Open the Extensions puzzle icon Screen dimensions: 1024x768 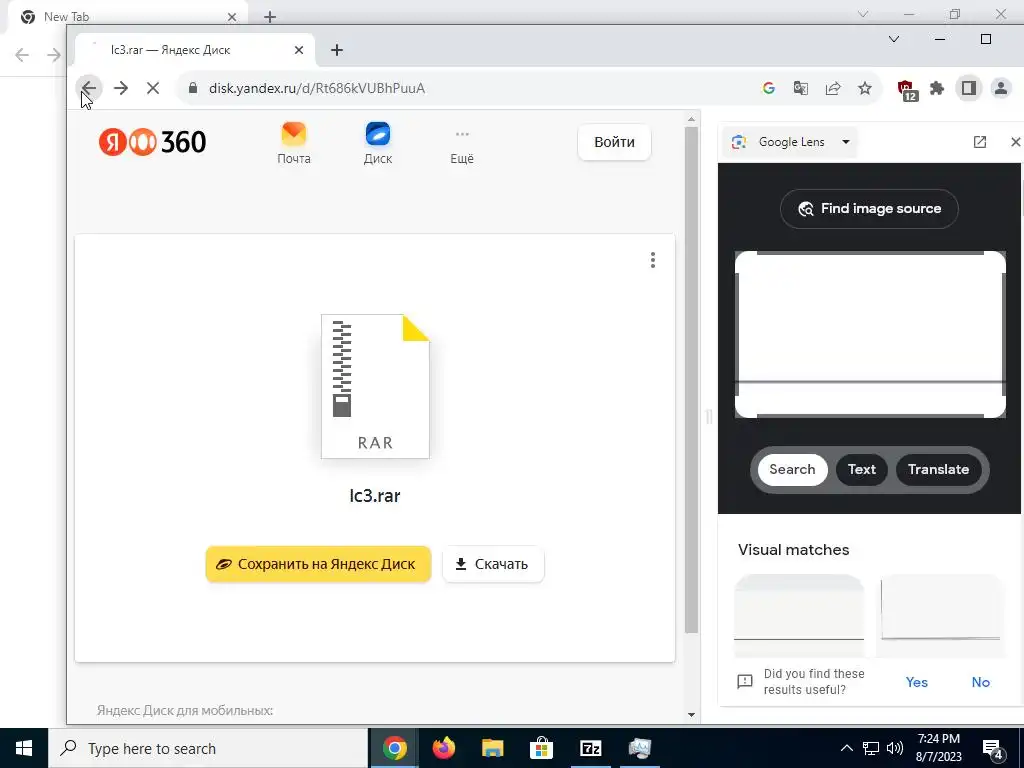click(936, 88)
